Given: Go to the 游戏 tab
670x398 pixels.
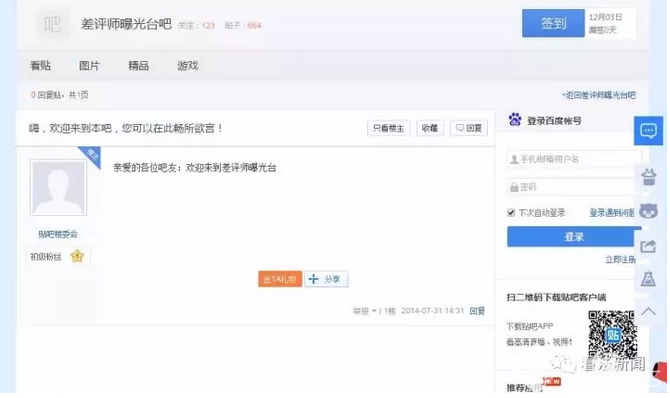Looking at the screenshot, I should click(188, 65).
